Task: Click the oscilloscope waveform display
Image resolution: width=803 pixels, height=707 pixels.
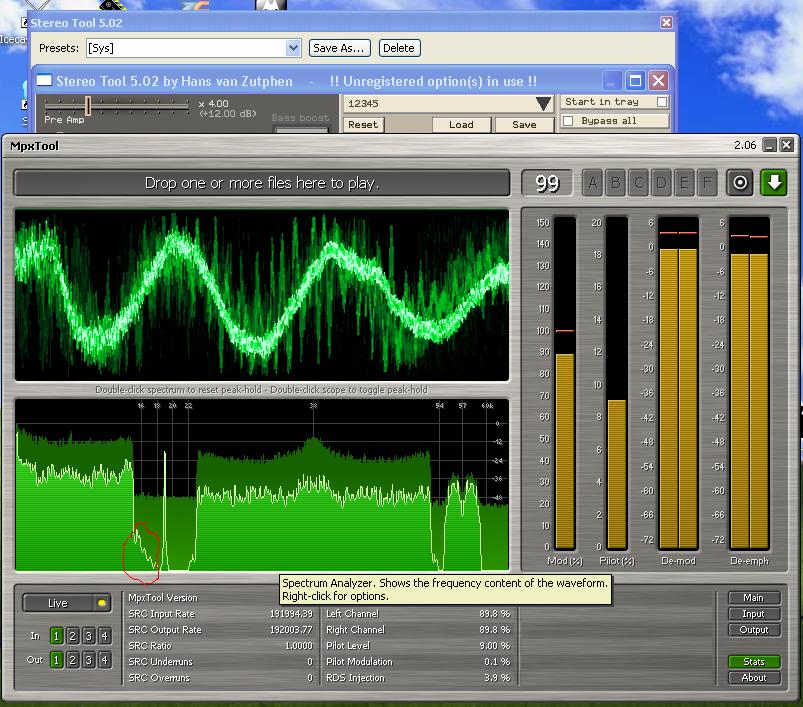Action: click(262, 294)
